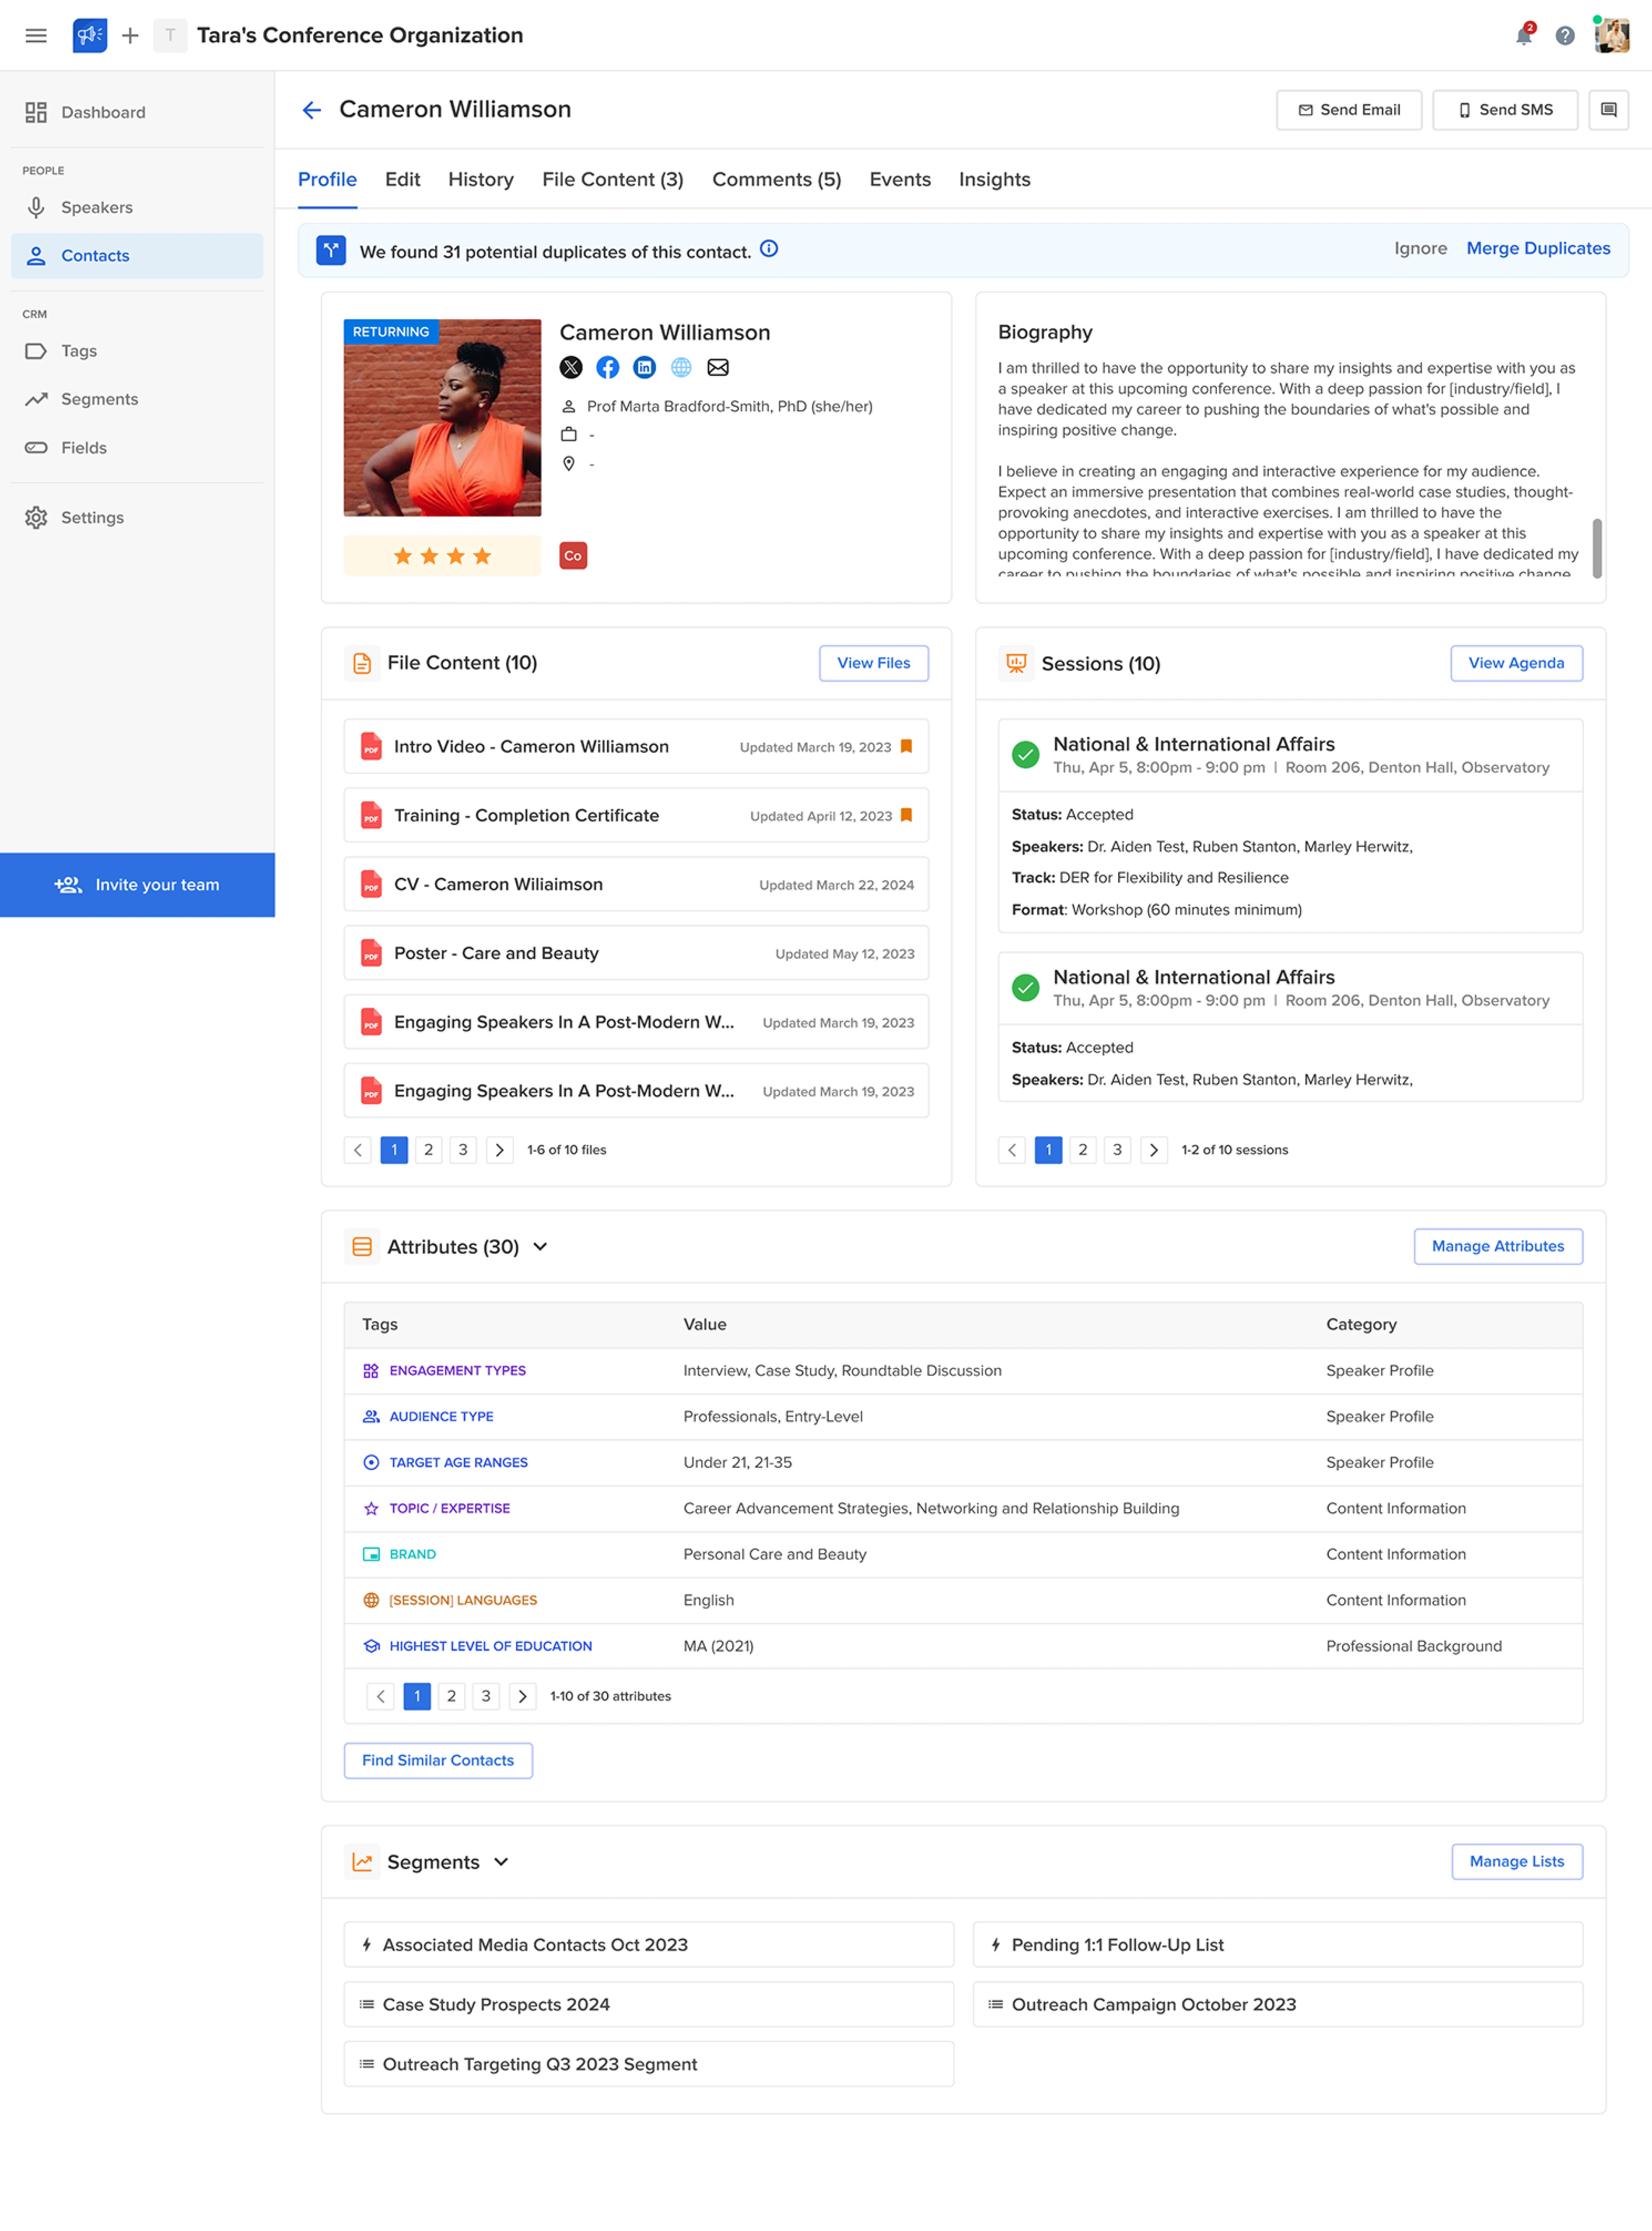The image size is (1652, 2231).
Task: Click the bookmark on Intro Video file
Action: click(906, 746)
